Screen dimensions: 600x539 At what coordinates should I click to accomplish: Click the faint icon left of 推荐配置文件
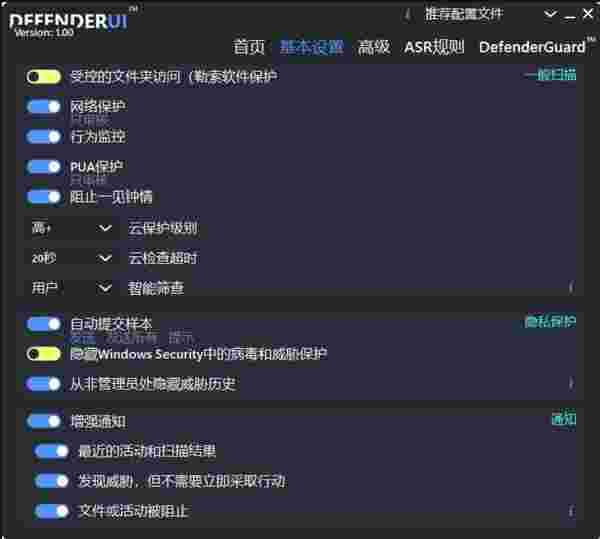tap(408, 15)
